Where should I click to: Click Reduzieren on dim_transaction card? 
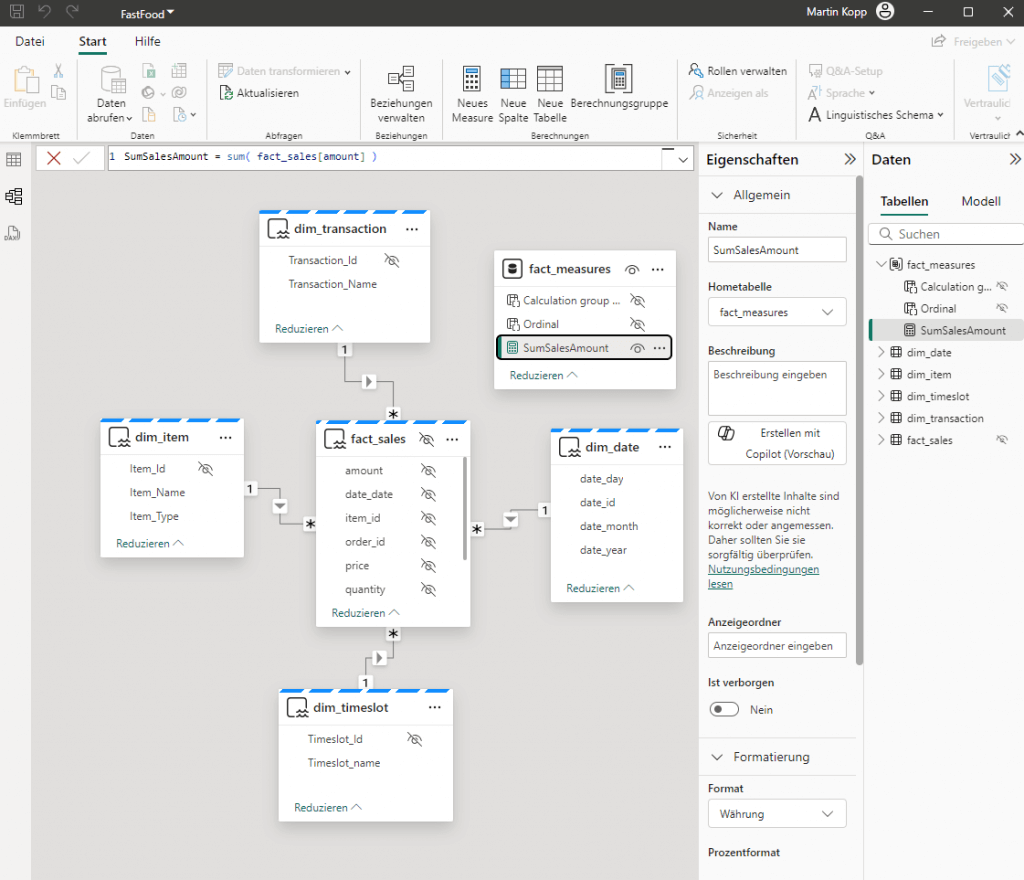pyautogui.click(x=308, y=328)
